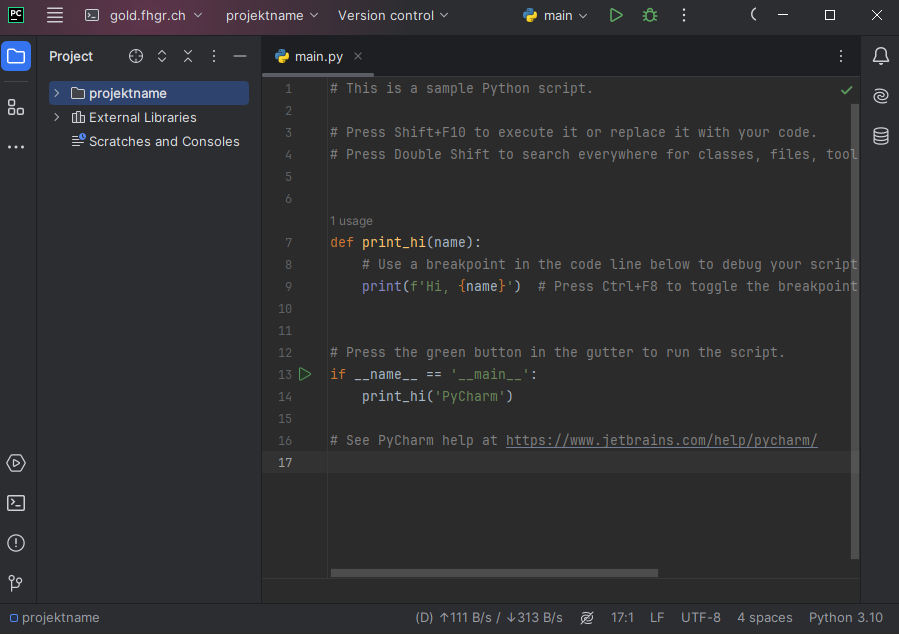Show the Notifications bell panel
The width and height of the screenshot is (899, 634).
pos(880,56)
